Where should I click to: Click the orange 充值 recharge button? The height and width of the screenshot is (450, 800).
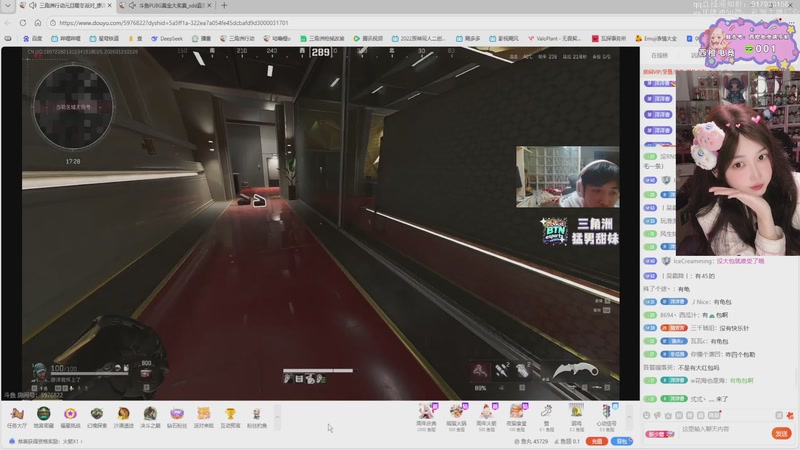pyautogui.click(x=596, y=441)
